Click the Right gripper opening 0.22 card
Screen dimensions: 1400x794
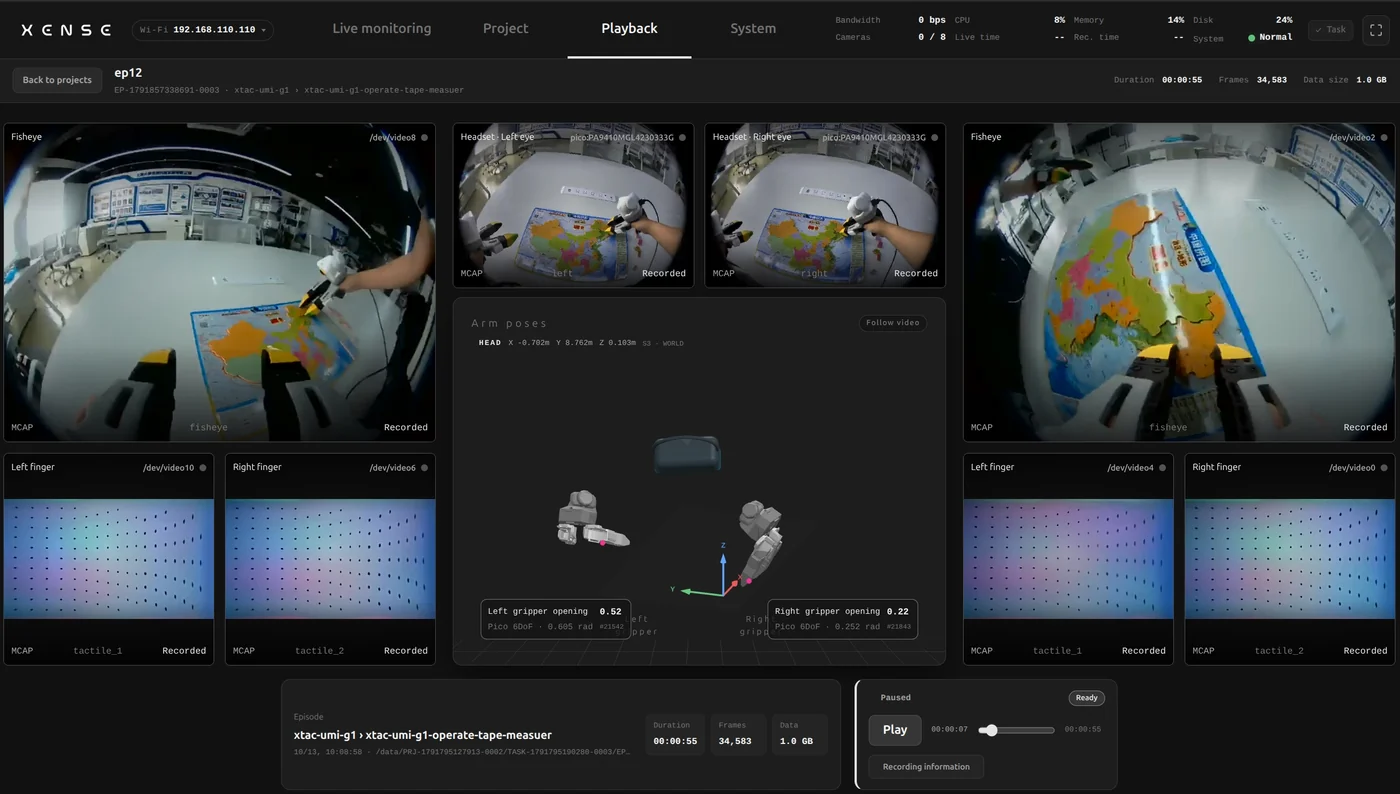pyautogui.click(x=843, y=619)
